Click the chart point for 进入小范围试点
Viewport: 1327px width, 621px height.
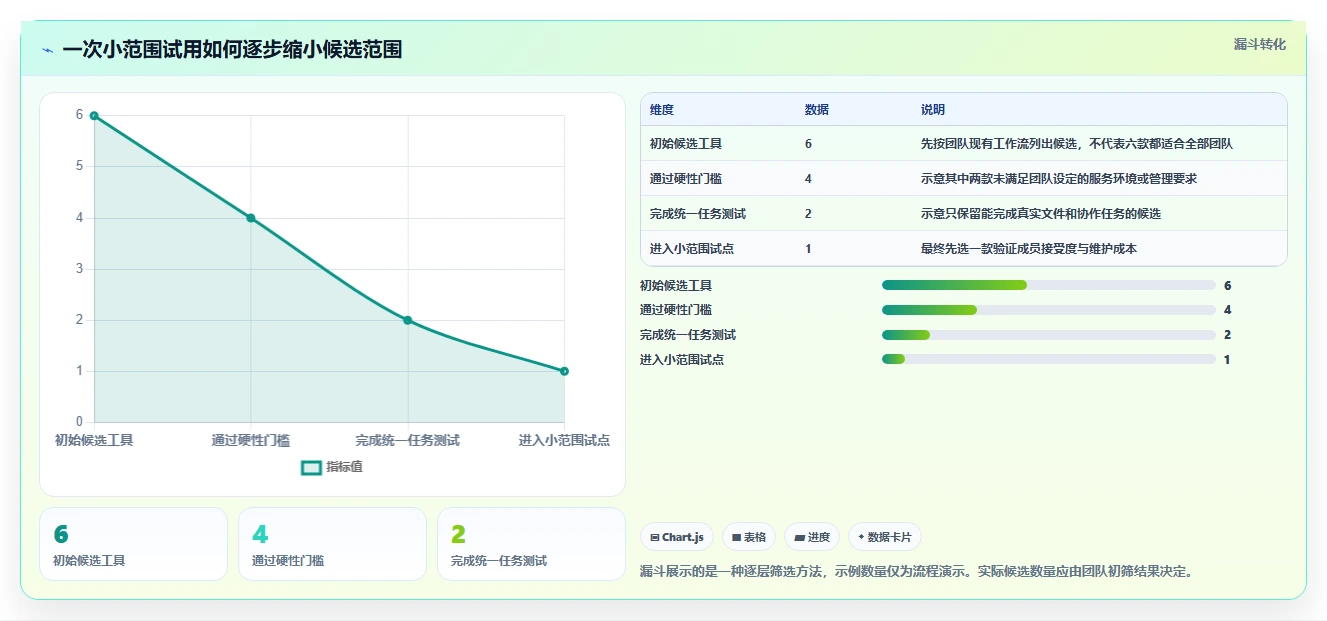pos(564,371)
